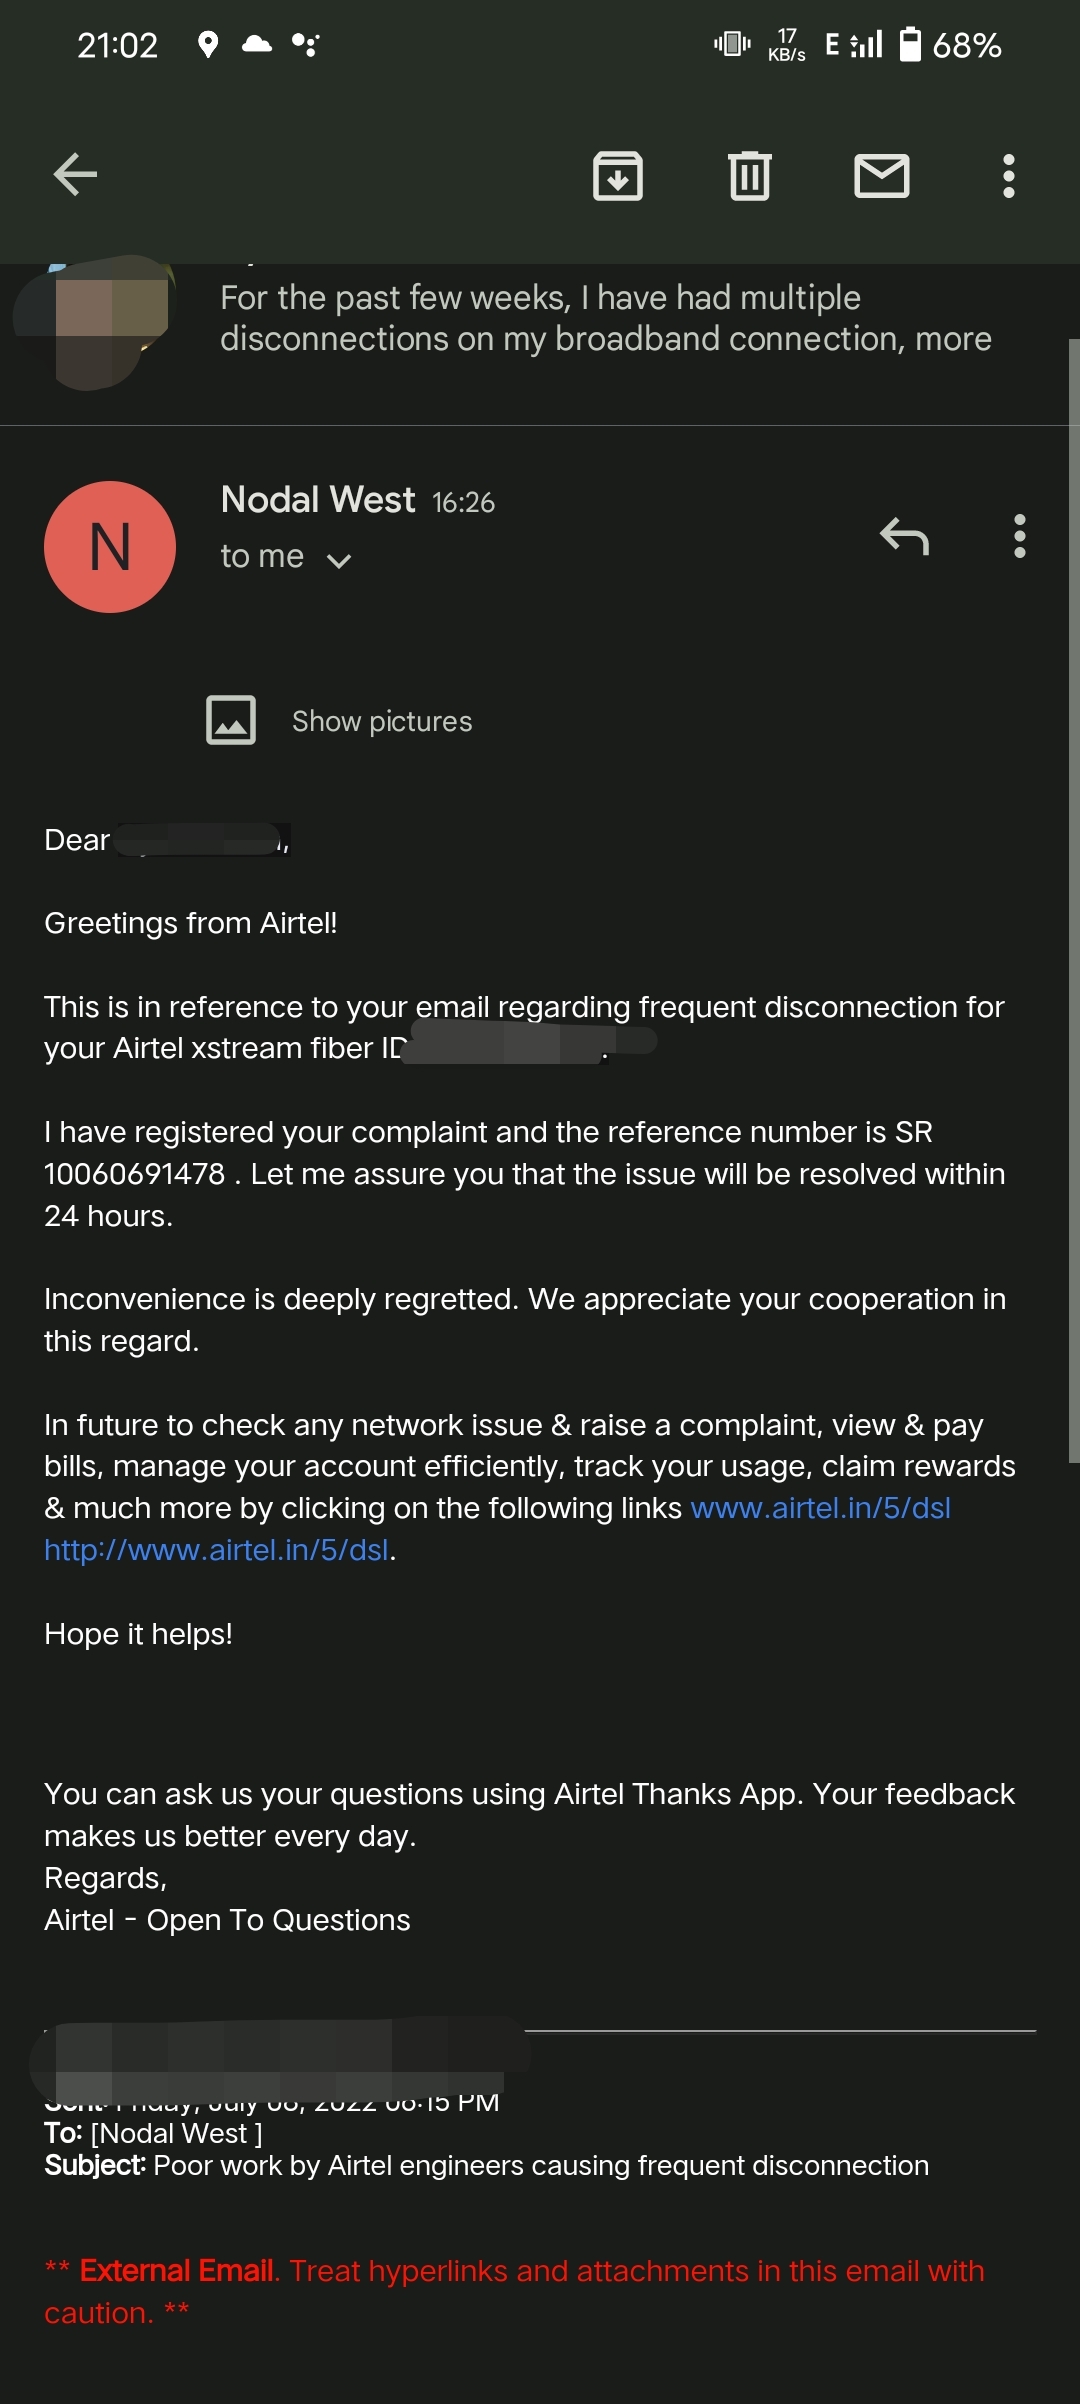Delete this email

point(750,175)
